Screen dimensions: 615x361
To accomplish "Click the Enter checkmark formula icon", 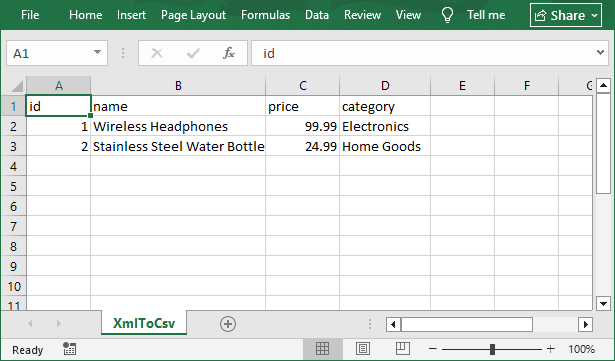I will 193,53.
